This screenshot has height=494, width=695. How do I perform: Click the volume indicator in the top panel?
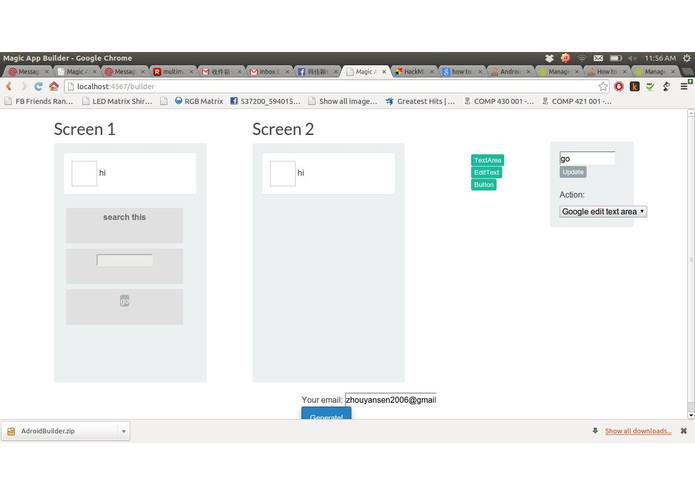click(633, 58)
